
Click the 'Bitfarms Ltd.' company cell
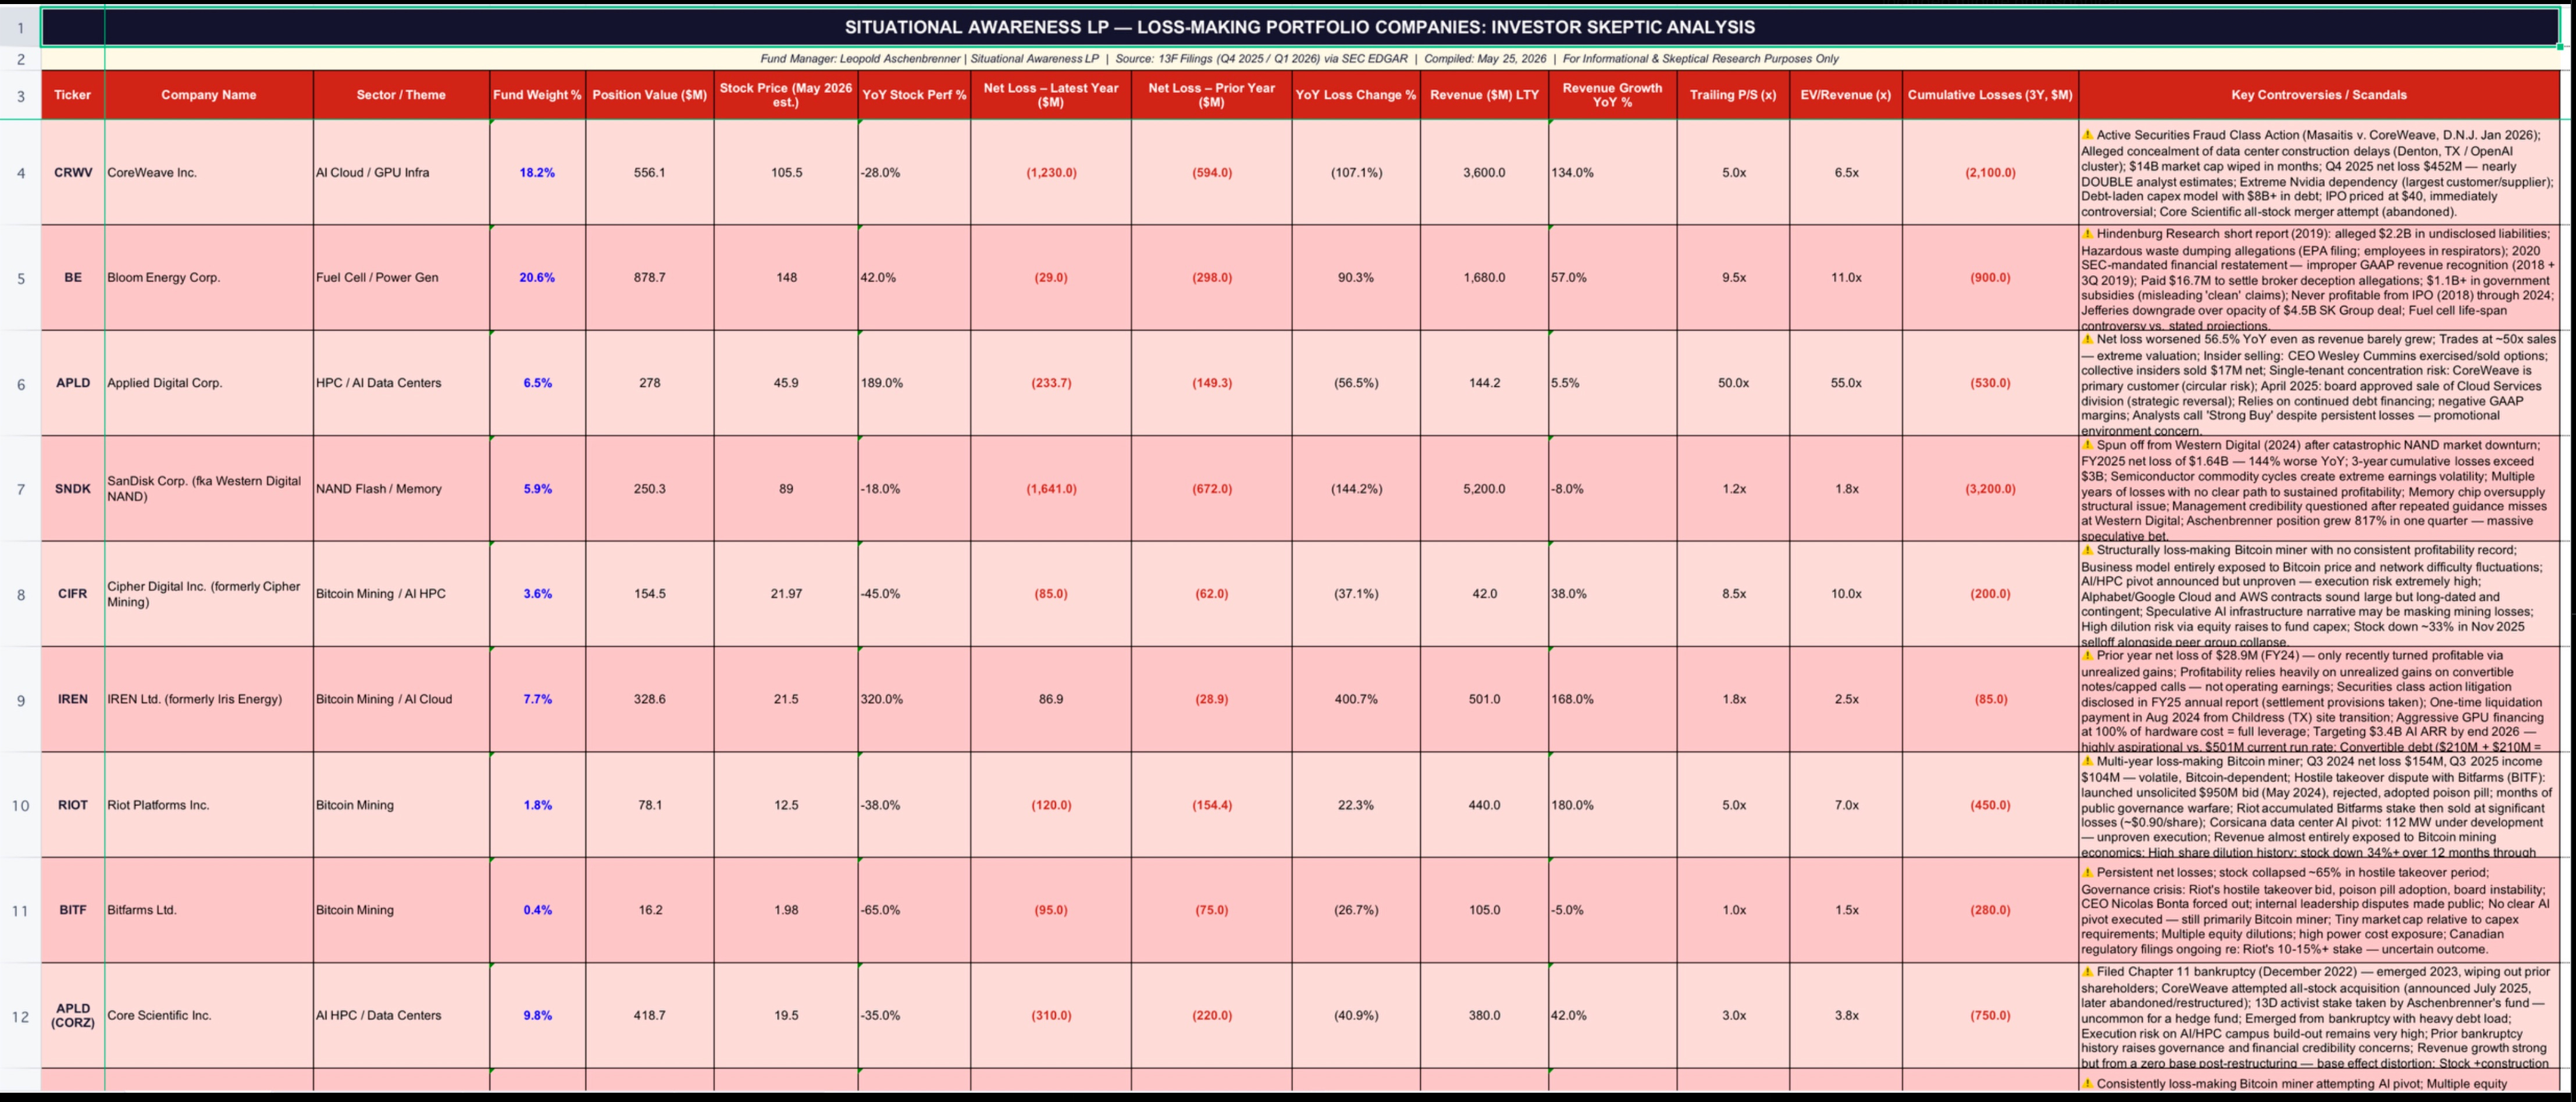coord(209,910)
